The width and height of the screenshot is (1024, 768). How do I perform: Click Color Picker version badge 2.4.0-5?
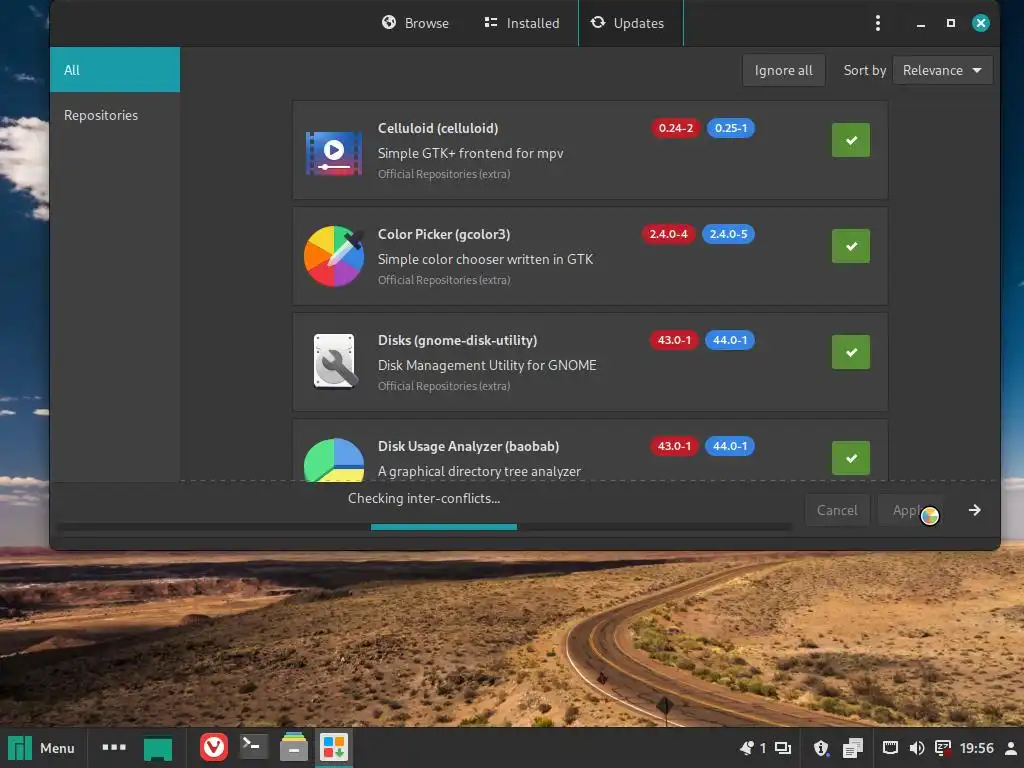click(x=728, y=234)
